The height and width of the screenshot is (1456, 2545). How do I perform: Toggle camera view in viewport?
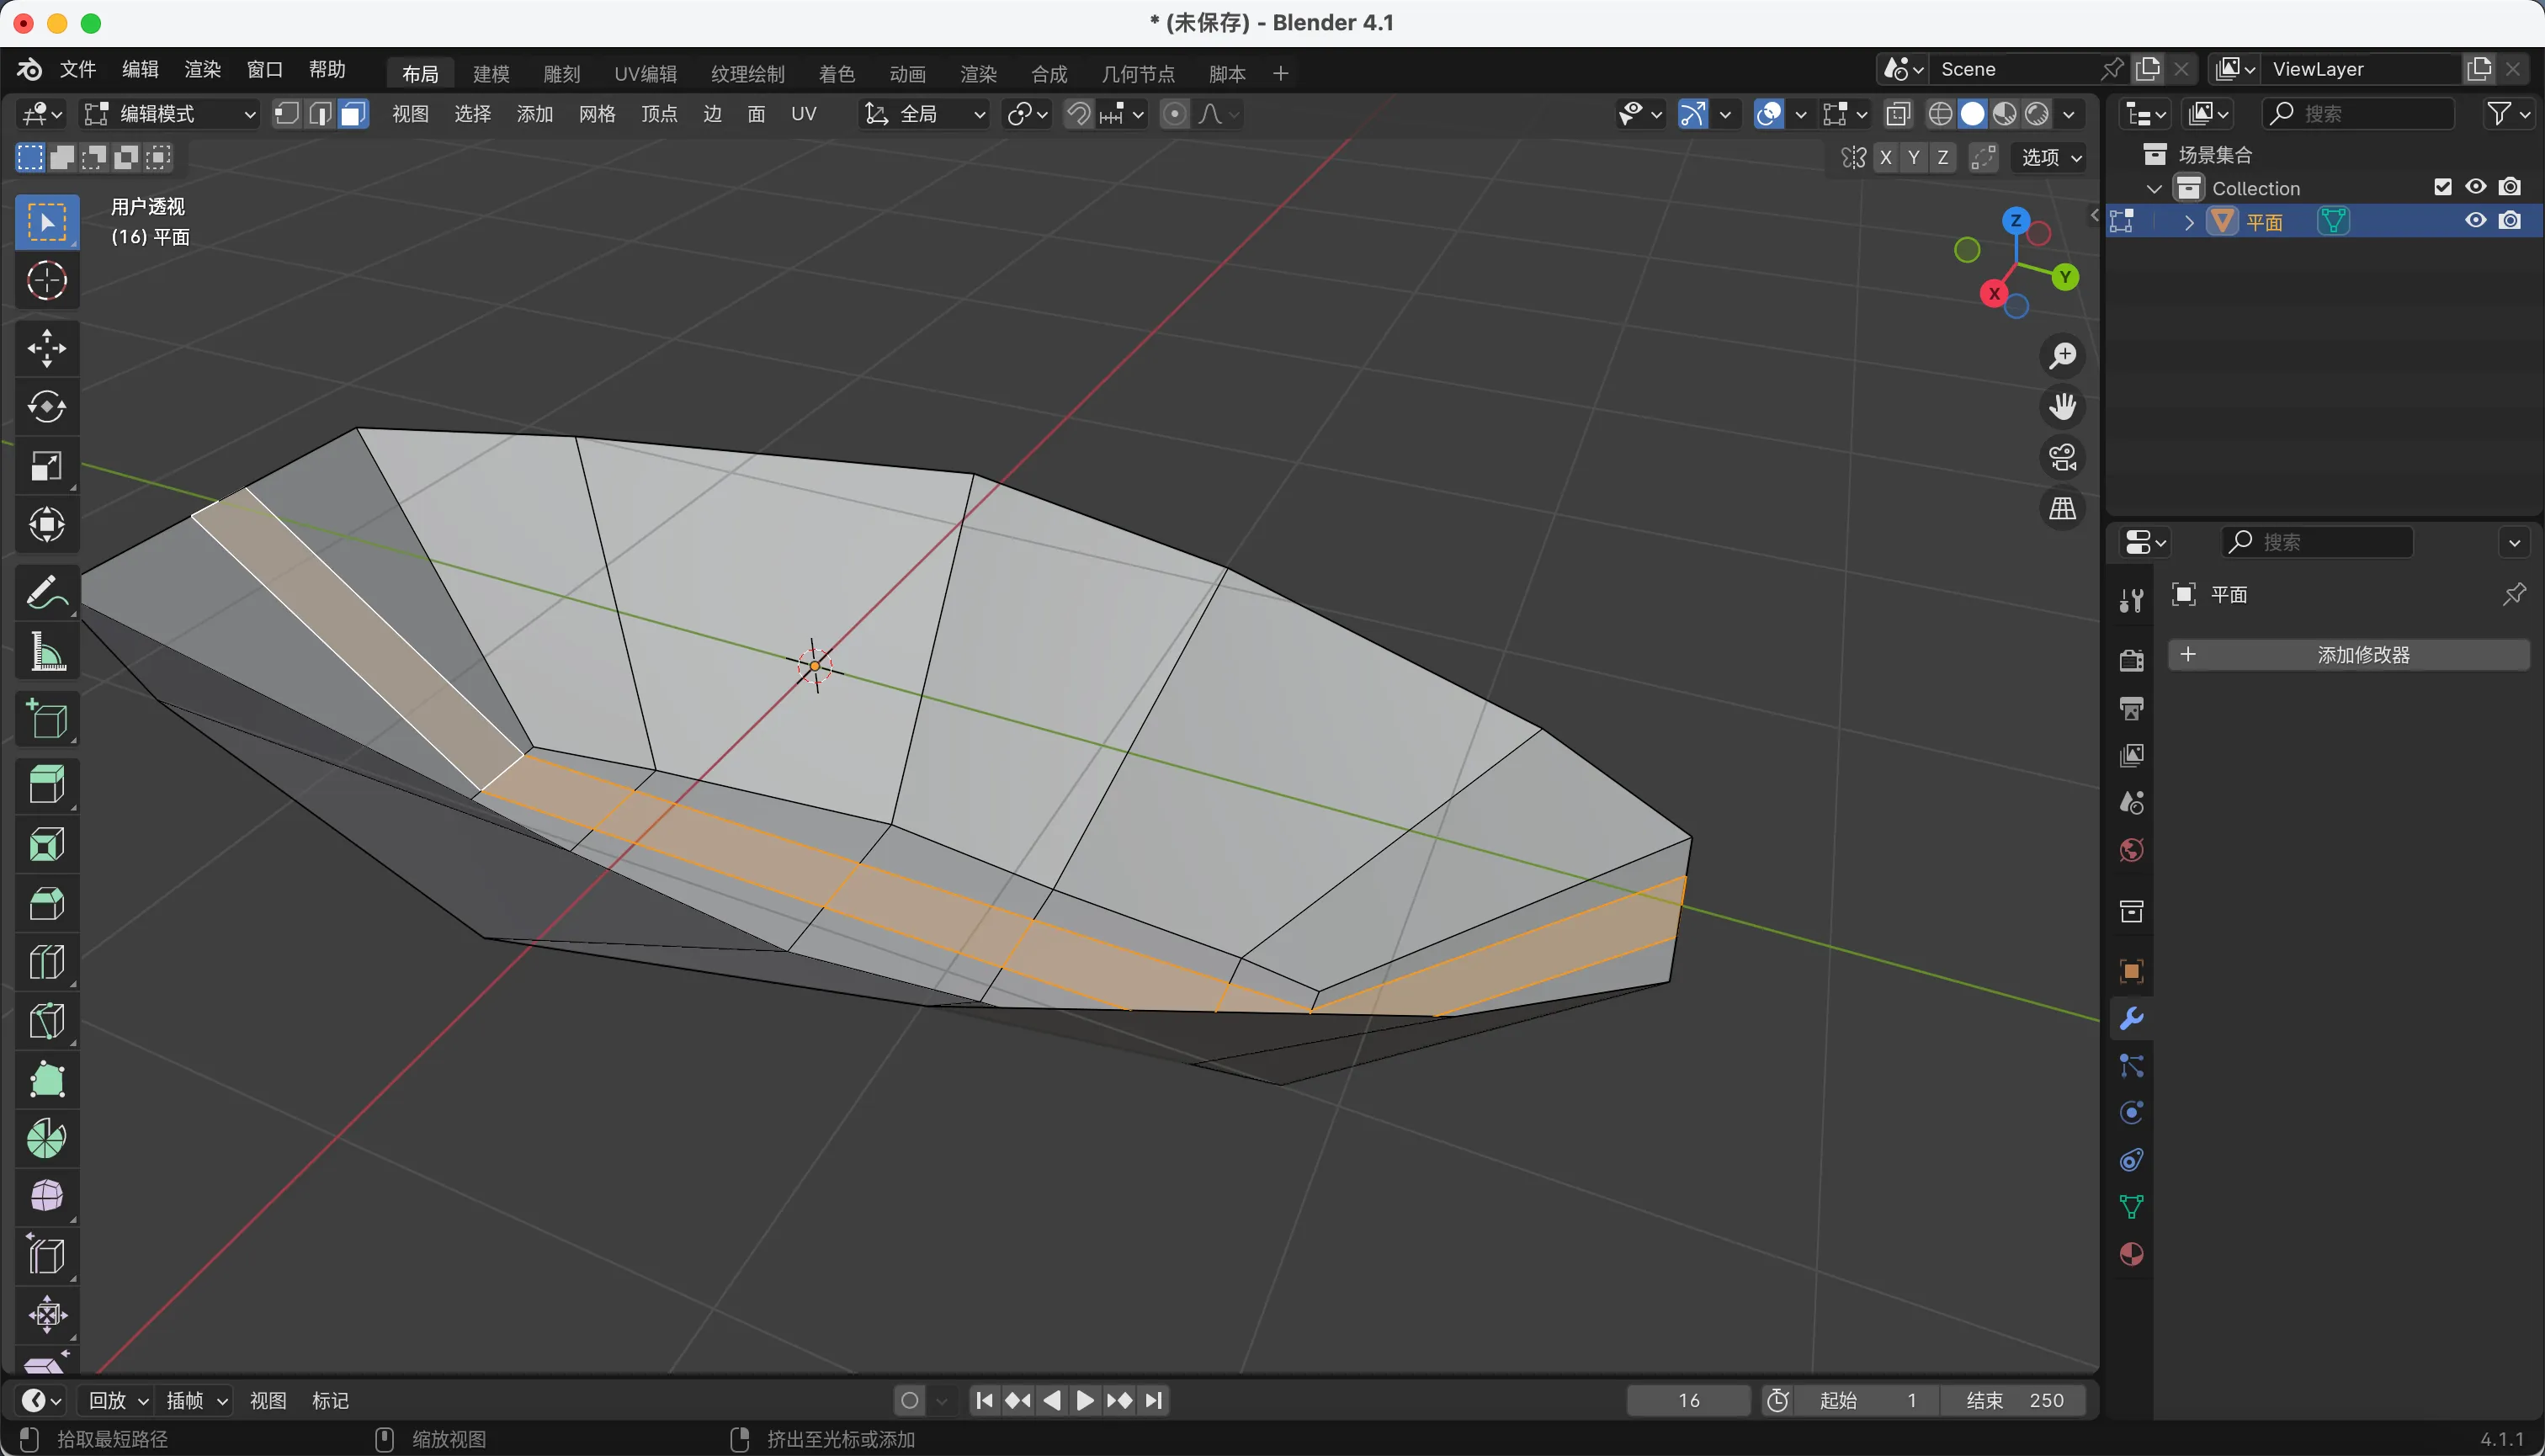click(2062, 458)
